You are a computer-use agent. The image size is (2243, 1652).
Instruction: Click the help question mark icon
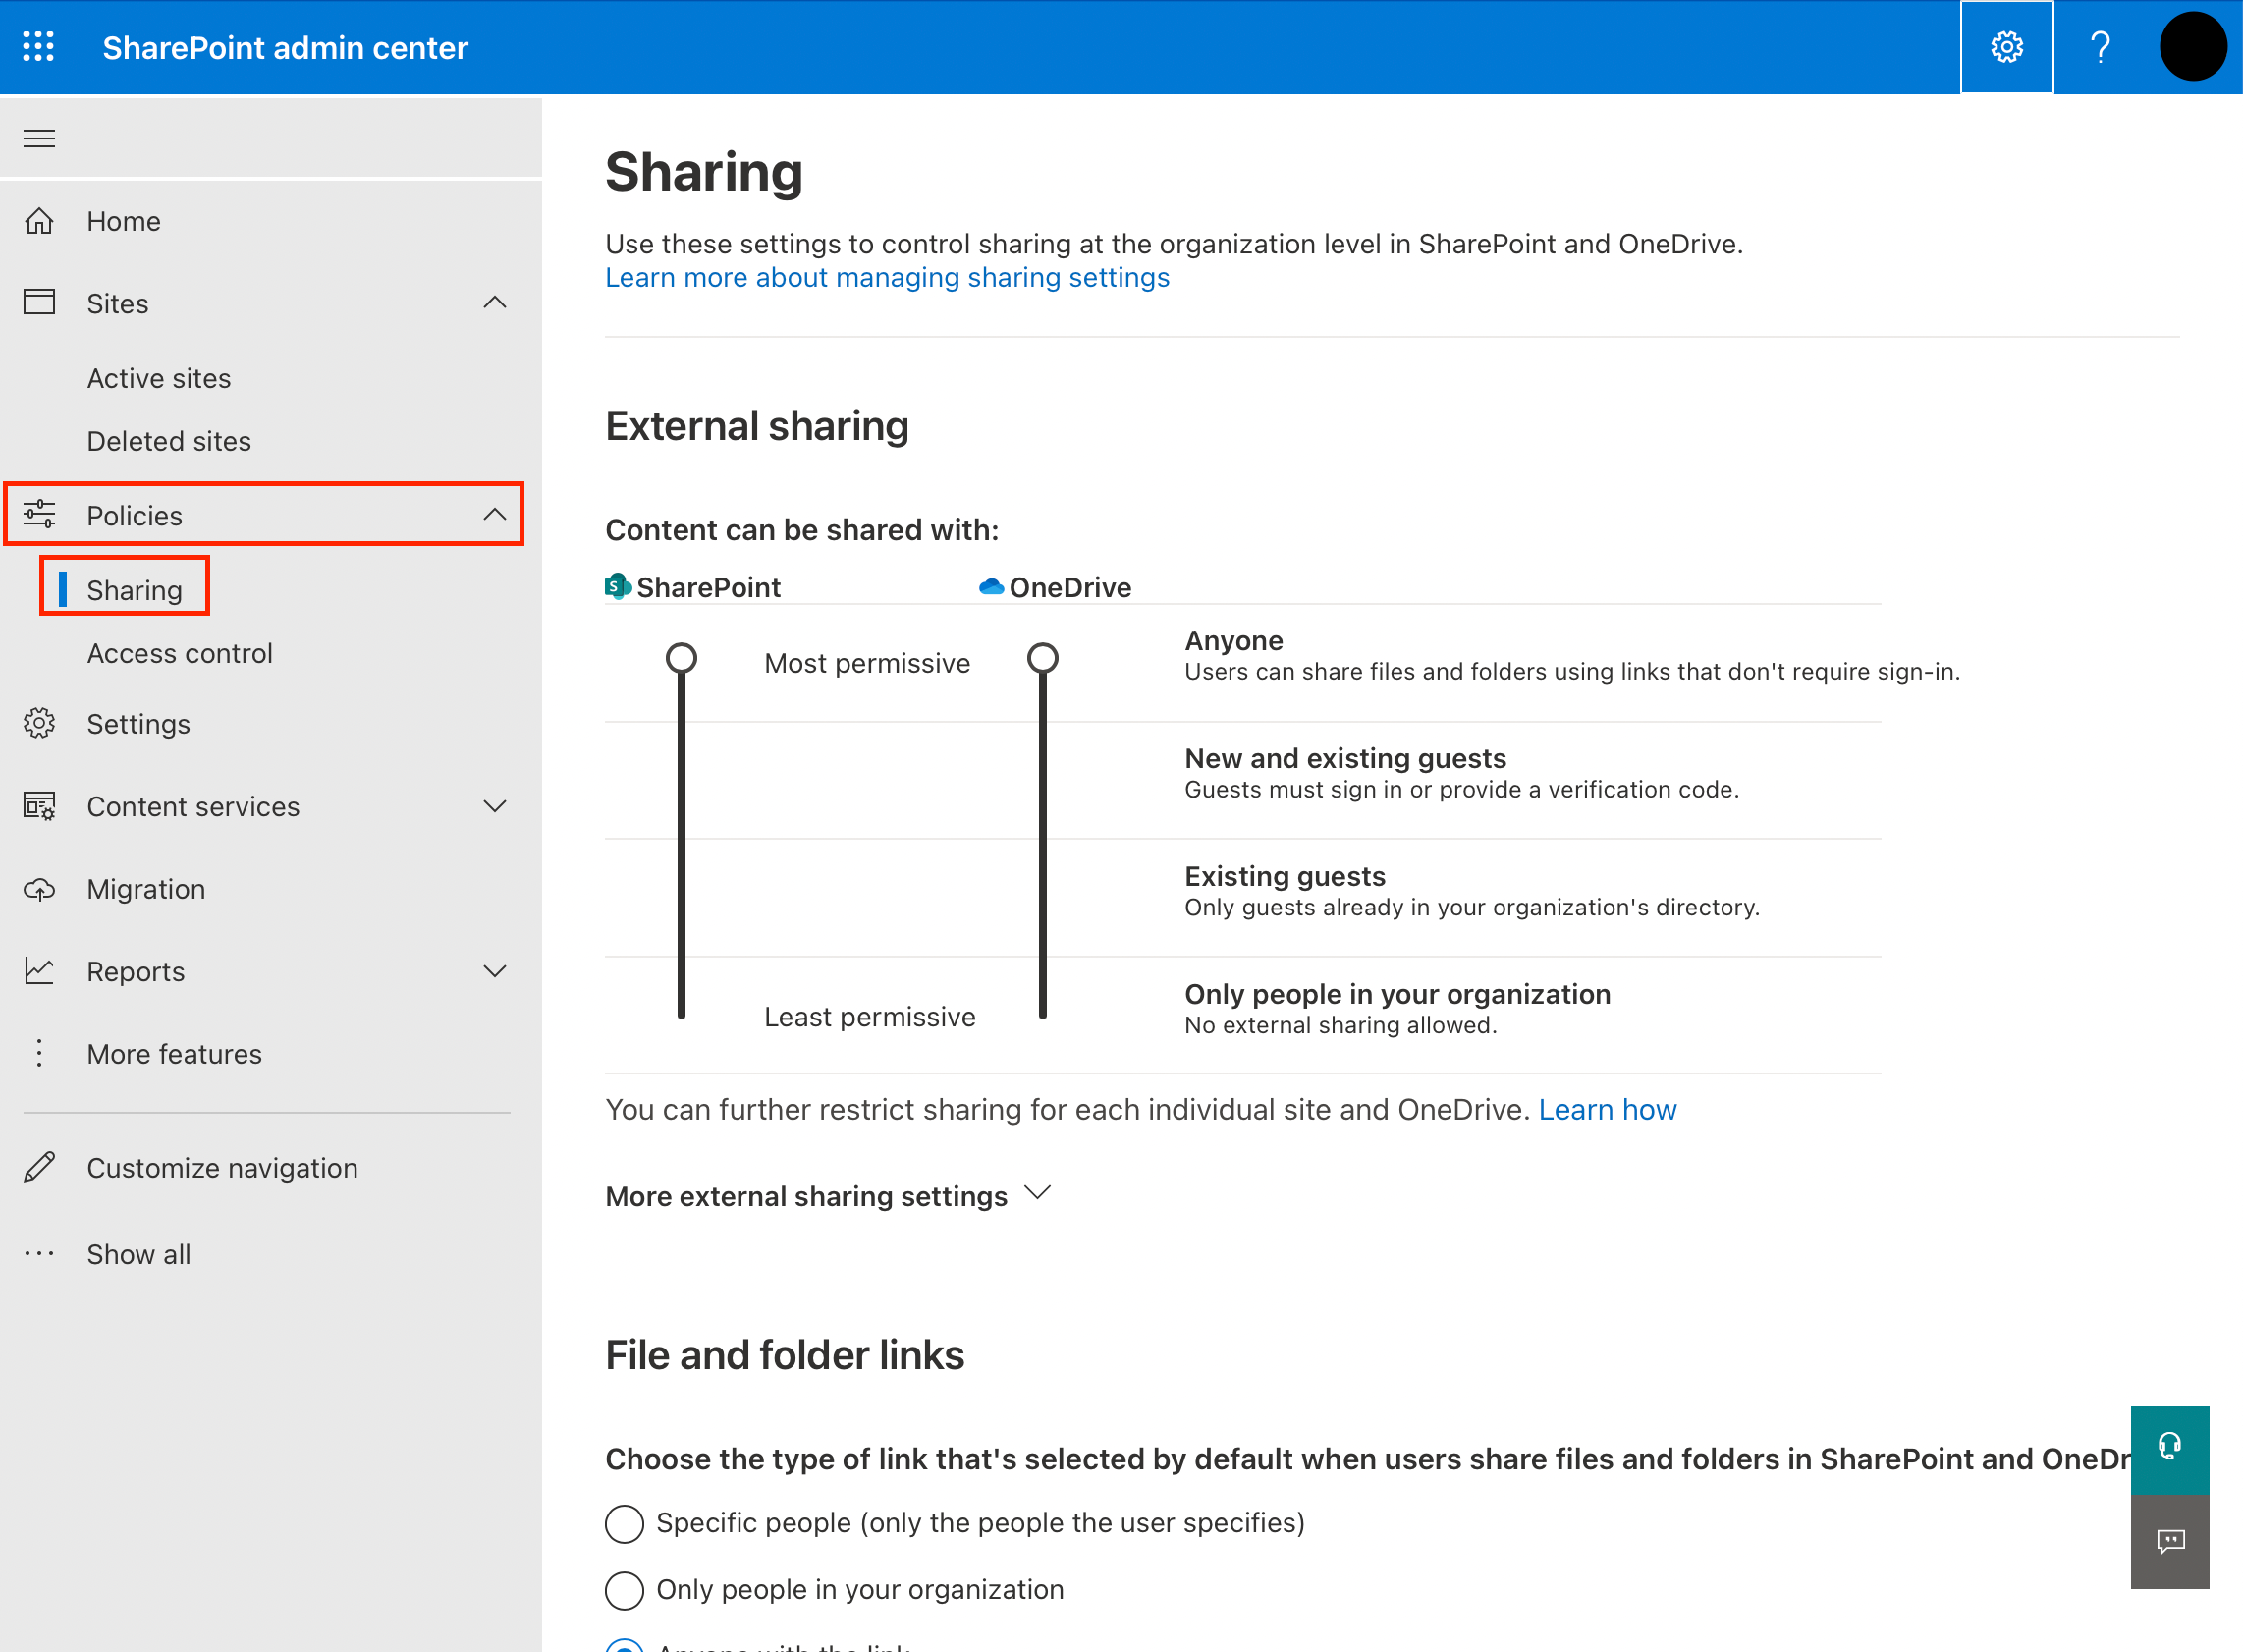tap(2100, 47)
